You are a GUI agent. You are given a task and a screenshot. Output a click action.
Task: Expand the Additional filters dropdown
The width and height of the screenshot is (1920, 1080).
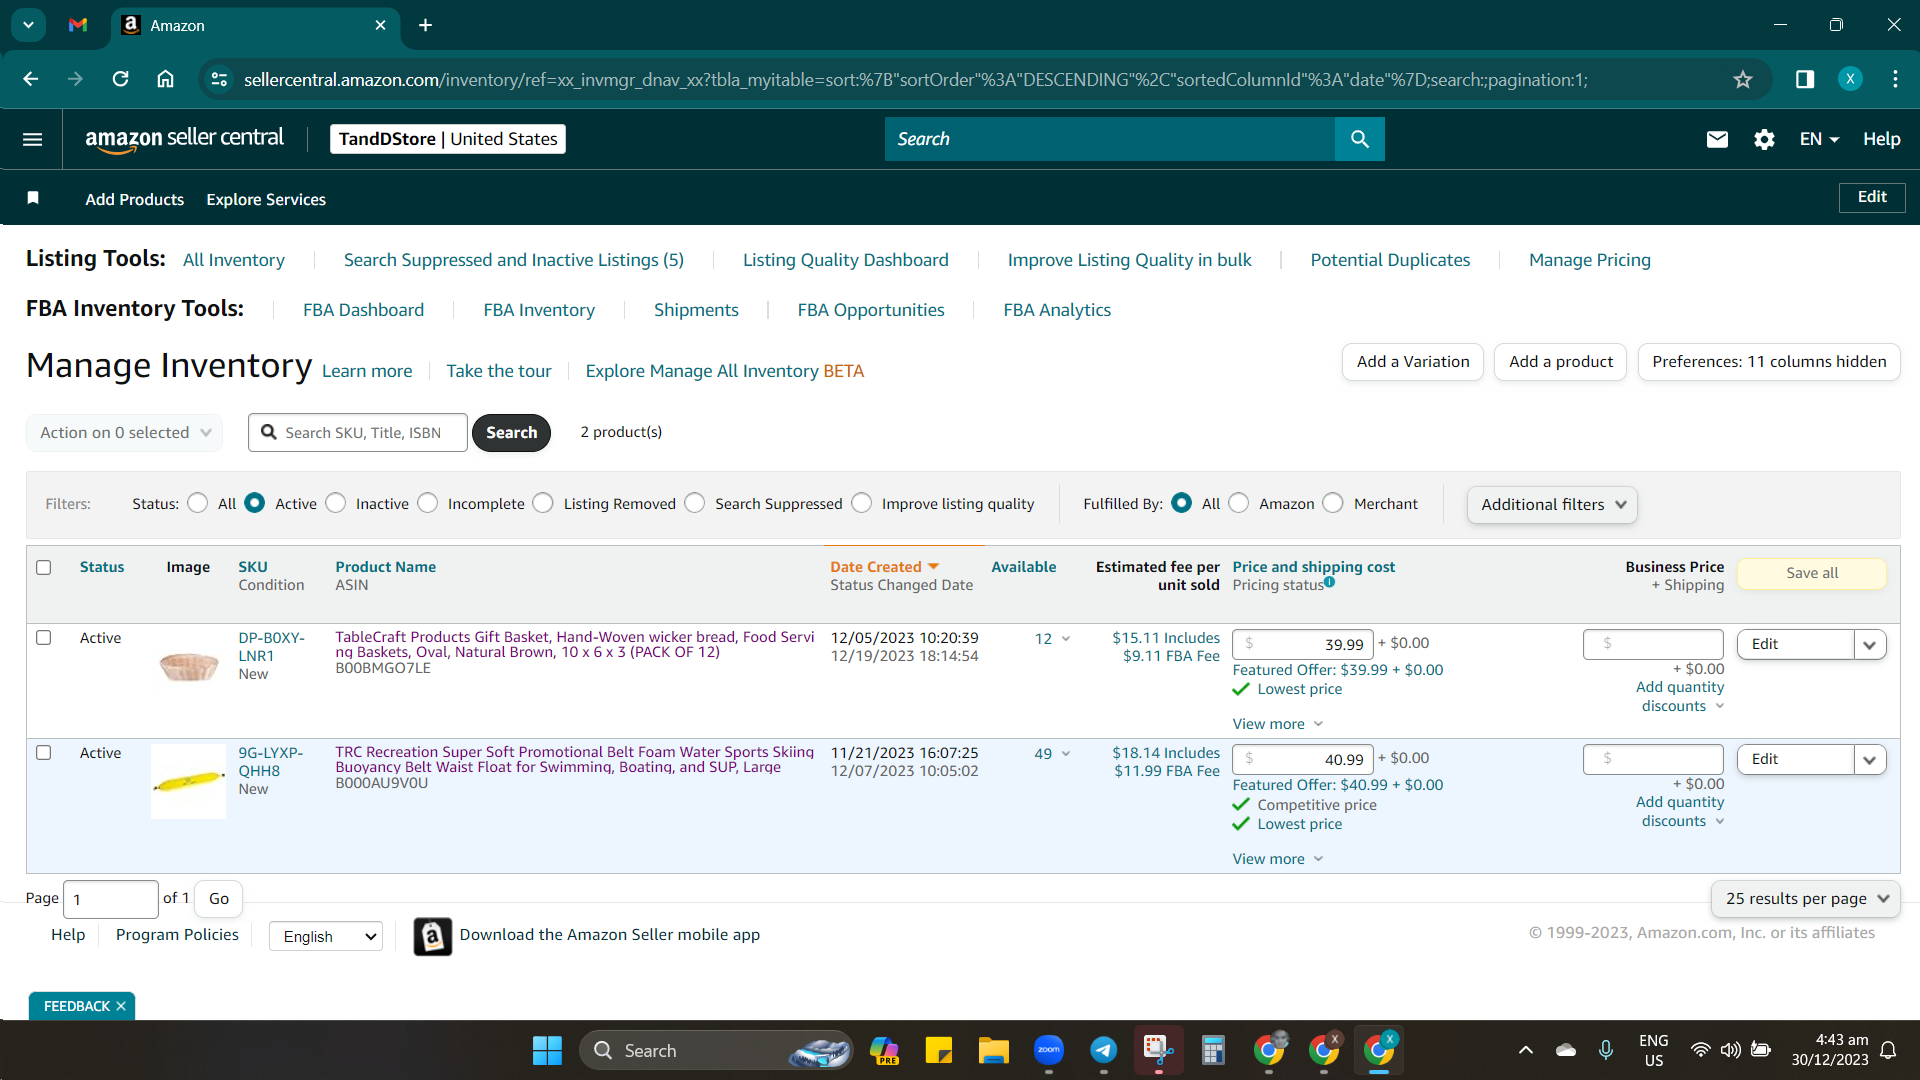pos(1552,504)
